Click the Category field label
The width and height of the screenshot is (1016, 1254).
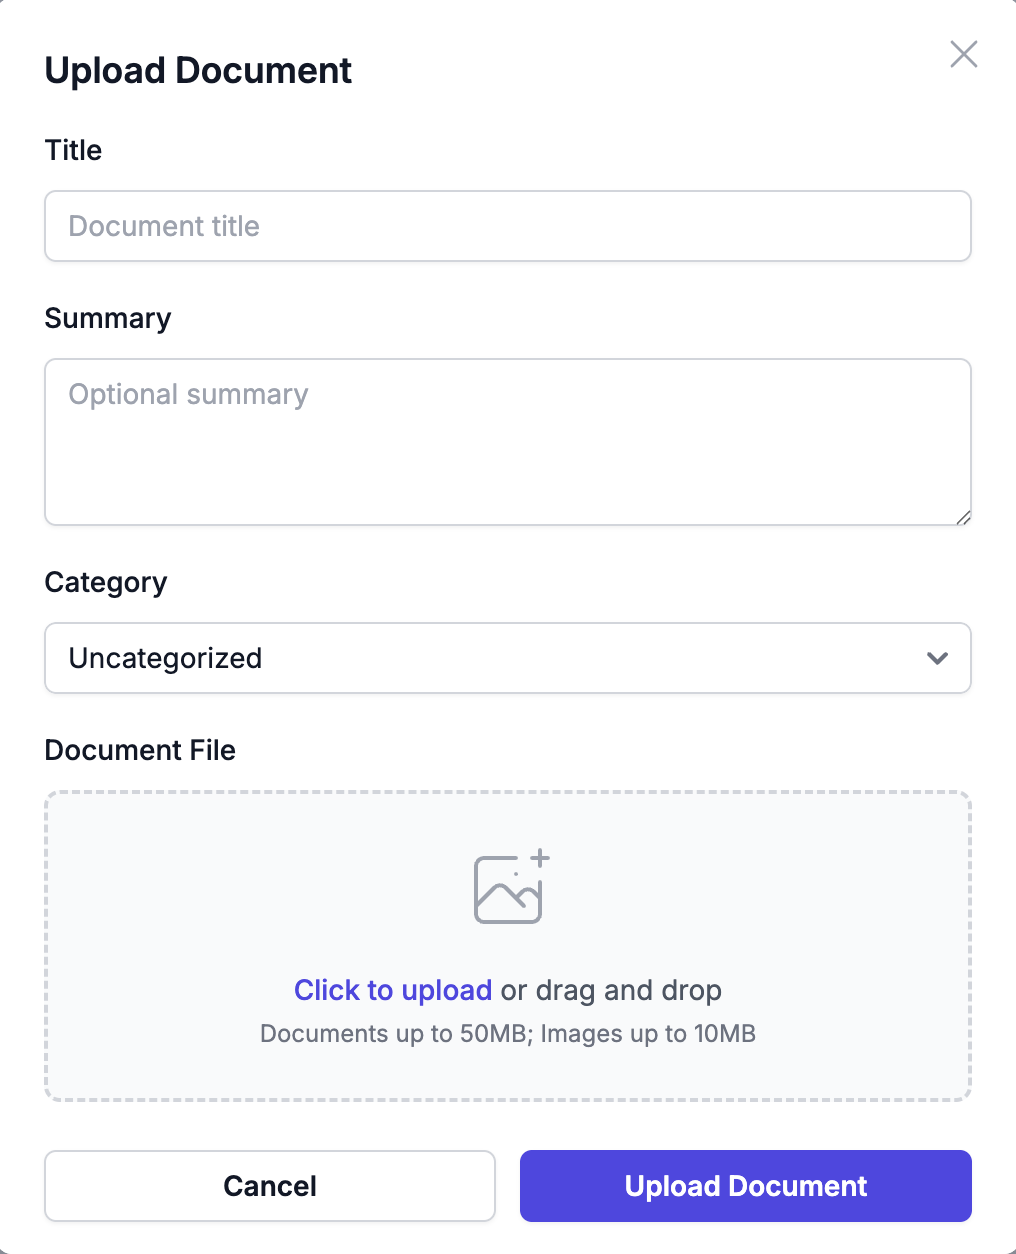(x=106, y=582)
